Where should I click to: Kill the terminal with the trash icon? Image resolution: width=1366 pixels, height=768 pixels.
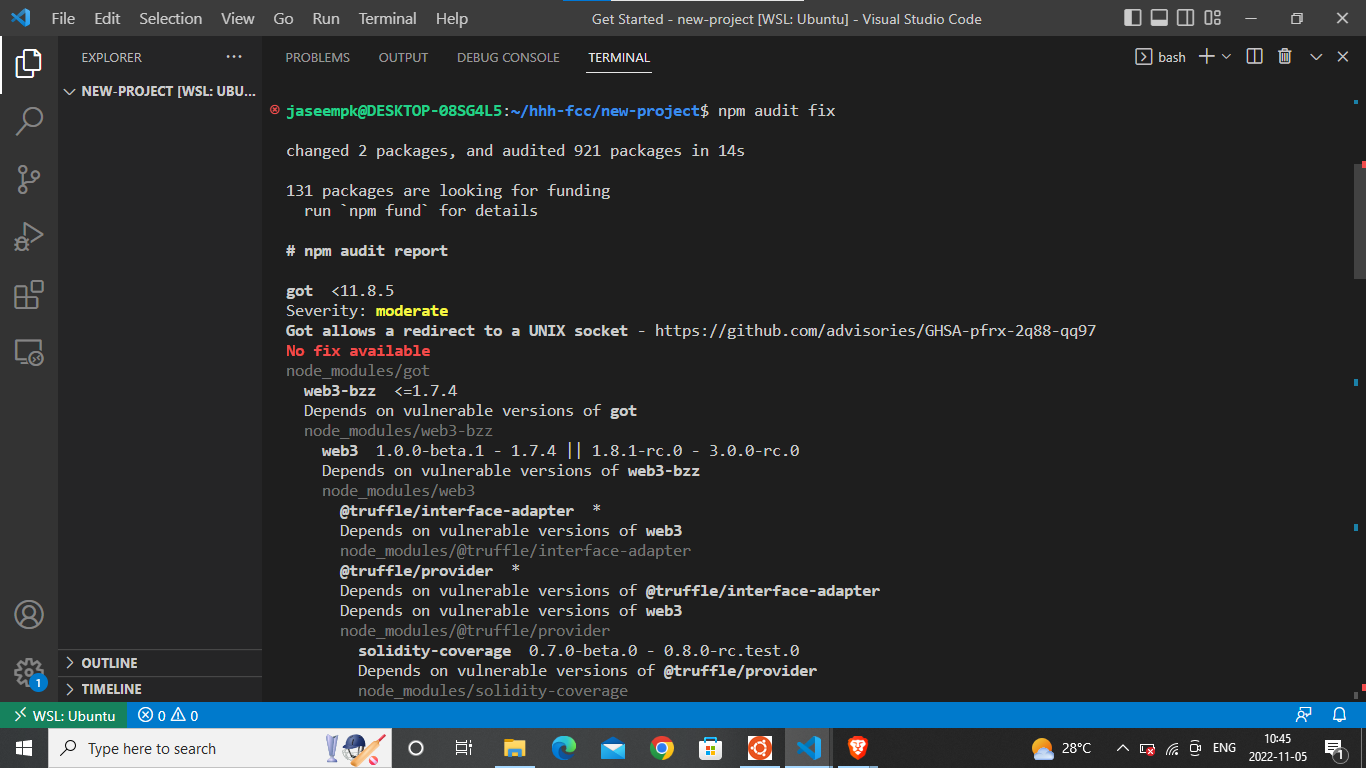[1285, 57]
